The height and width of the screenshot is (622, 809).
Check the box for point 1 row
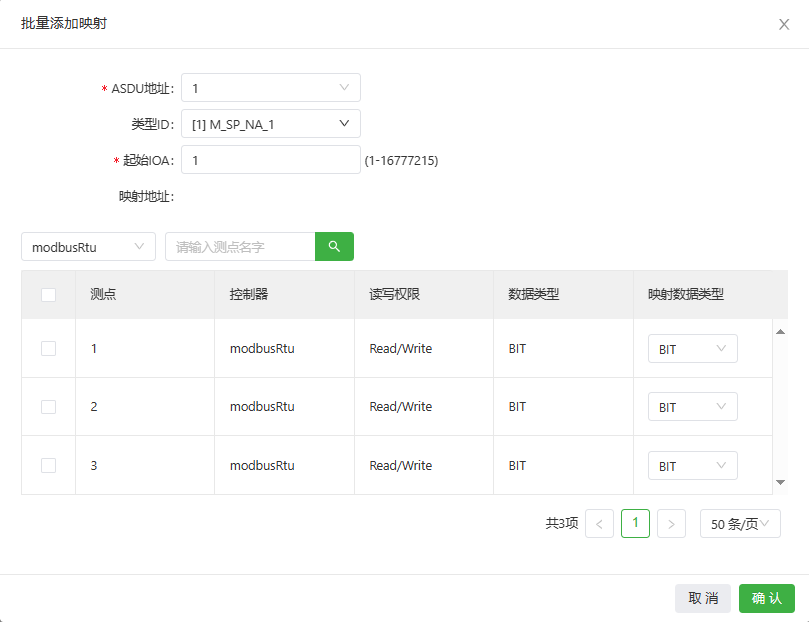click(48, 348)
